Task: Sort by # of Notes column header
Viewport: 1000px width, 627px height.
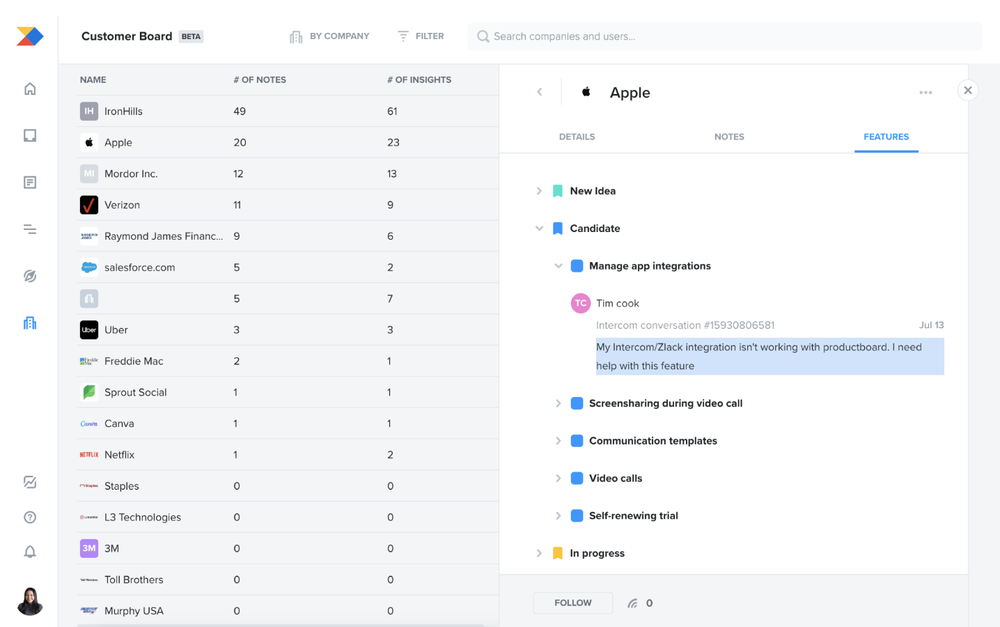Action: pos(260,80)
